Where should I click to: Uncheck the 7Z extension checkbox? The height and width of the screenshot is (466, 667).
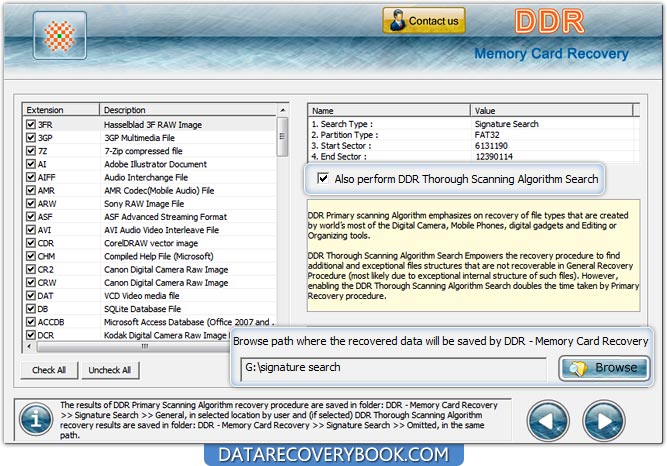31,151
